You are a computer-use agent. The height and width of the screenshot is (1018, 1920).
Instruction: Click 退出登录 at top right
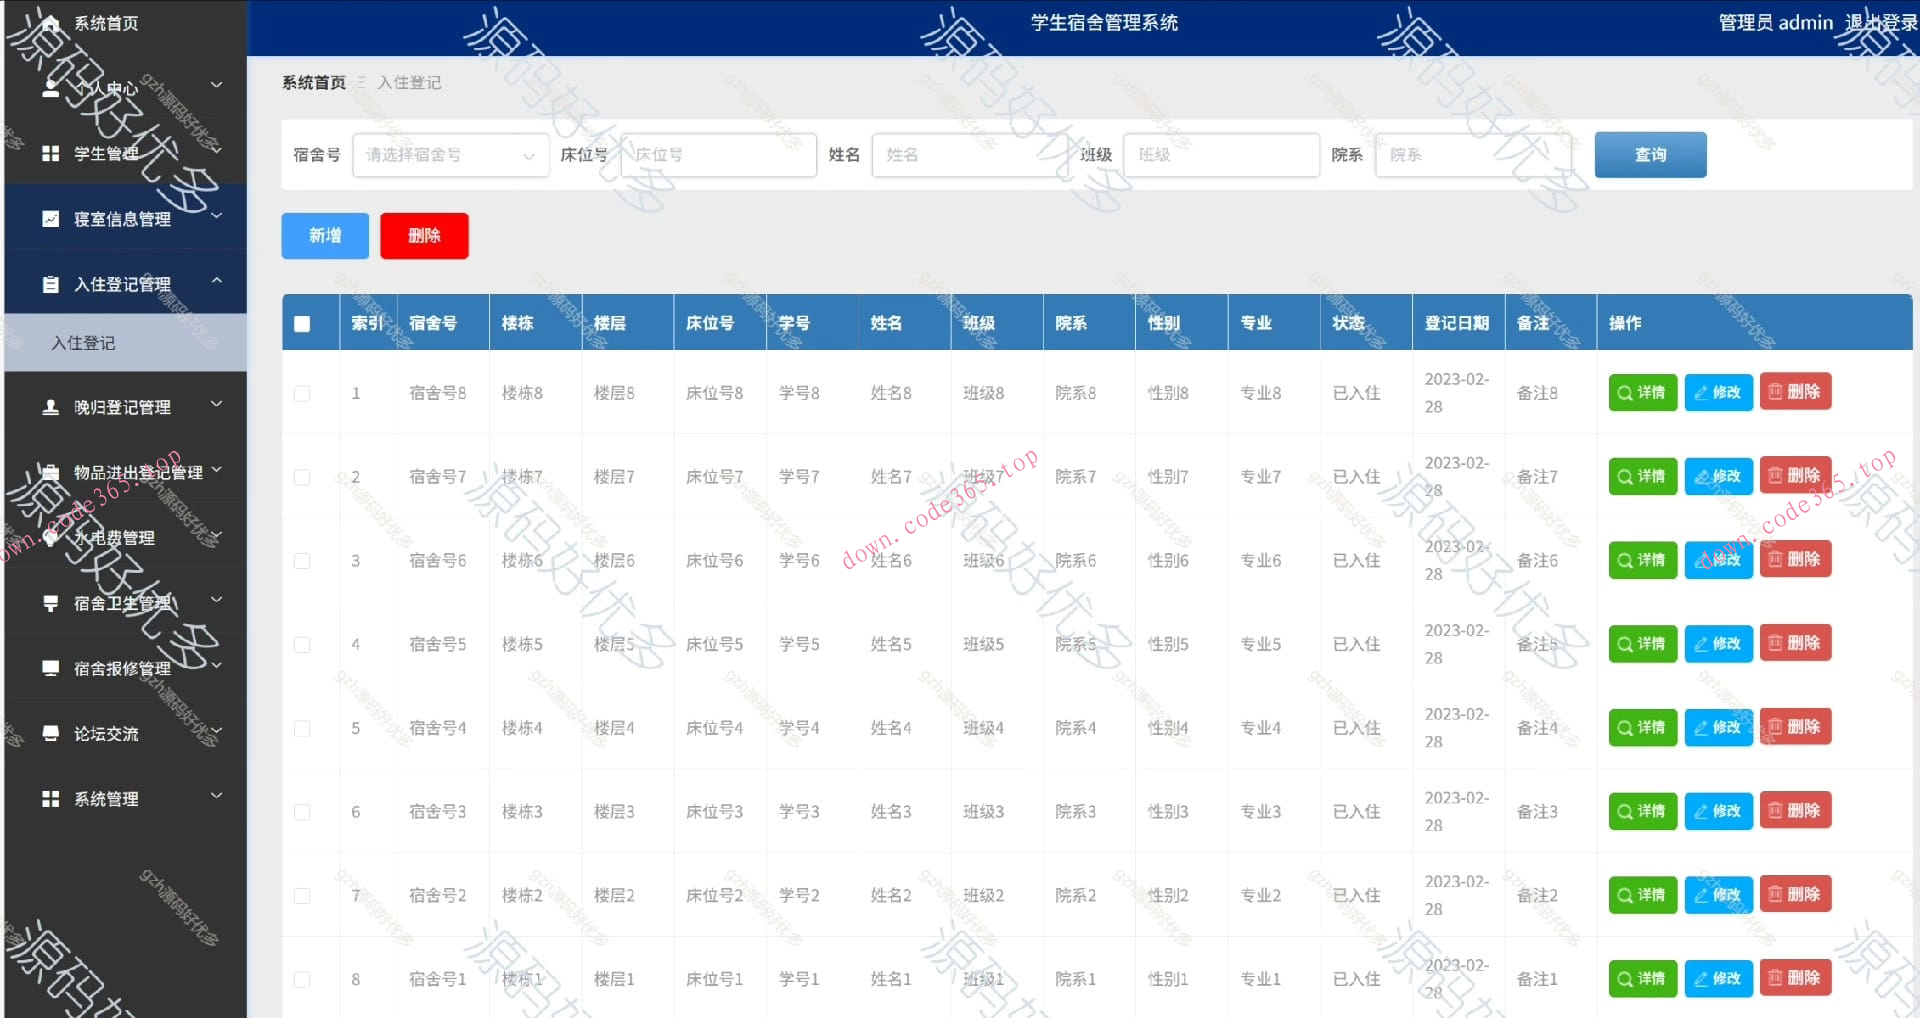(x=1882, y=22)
